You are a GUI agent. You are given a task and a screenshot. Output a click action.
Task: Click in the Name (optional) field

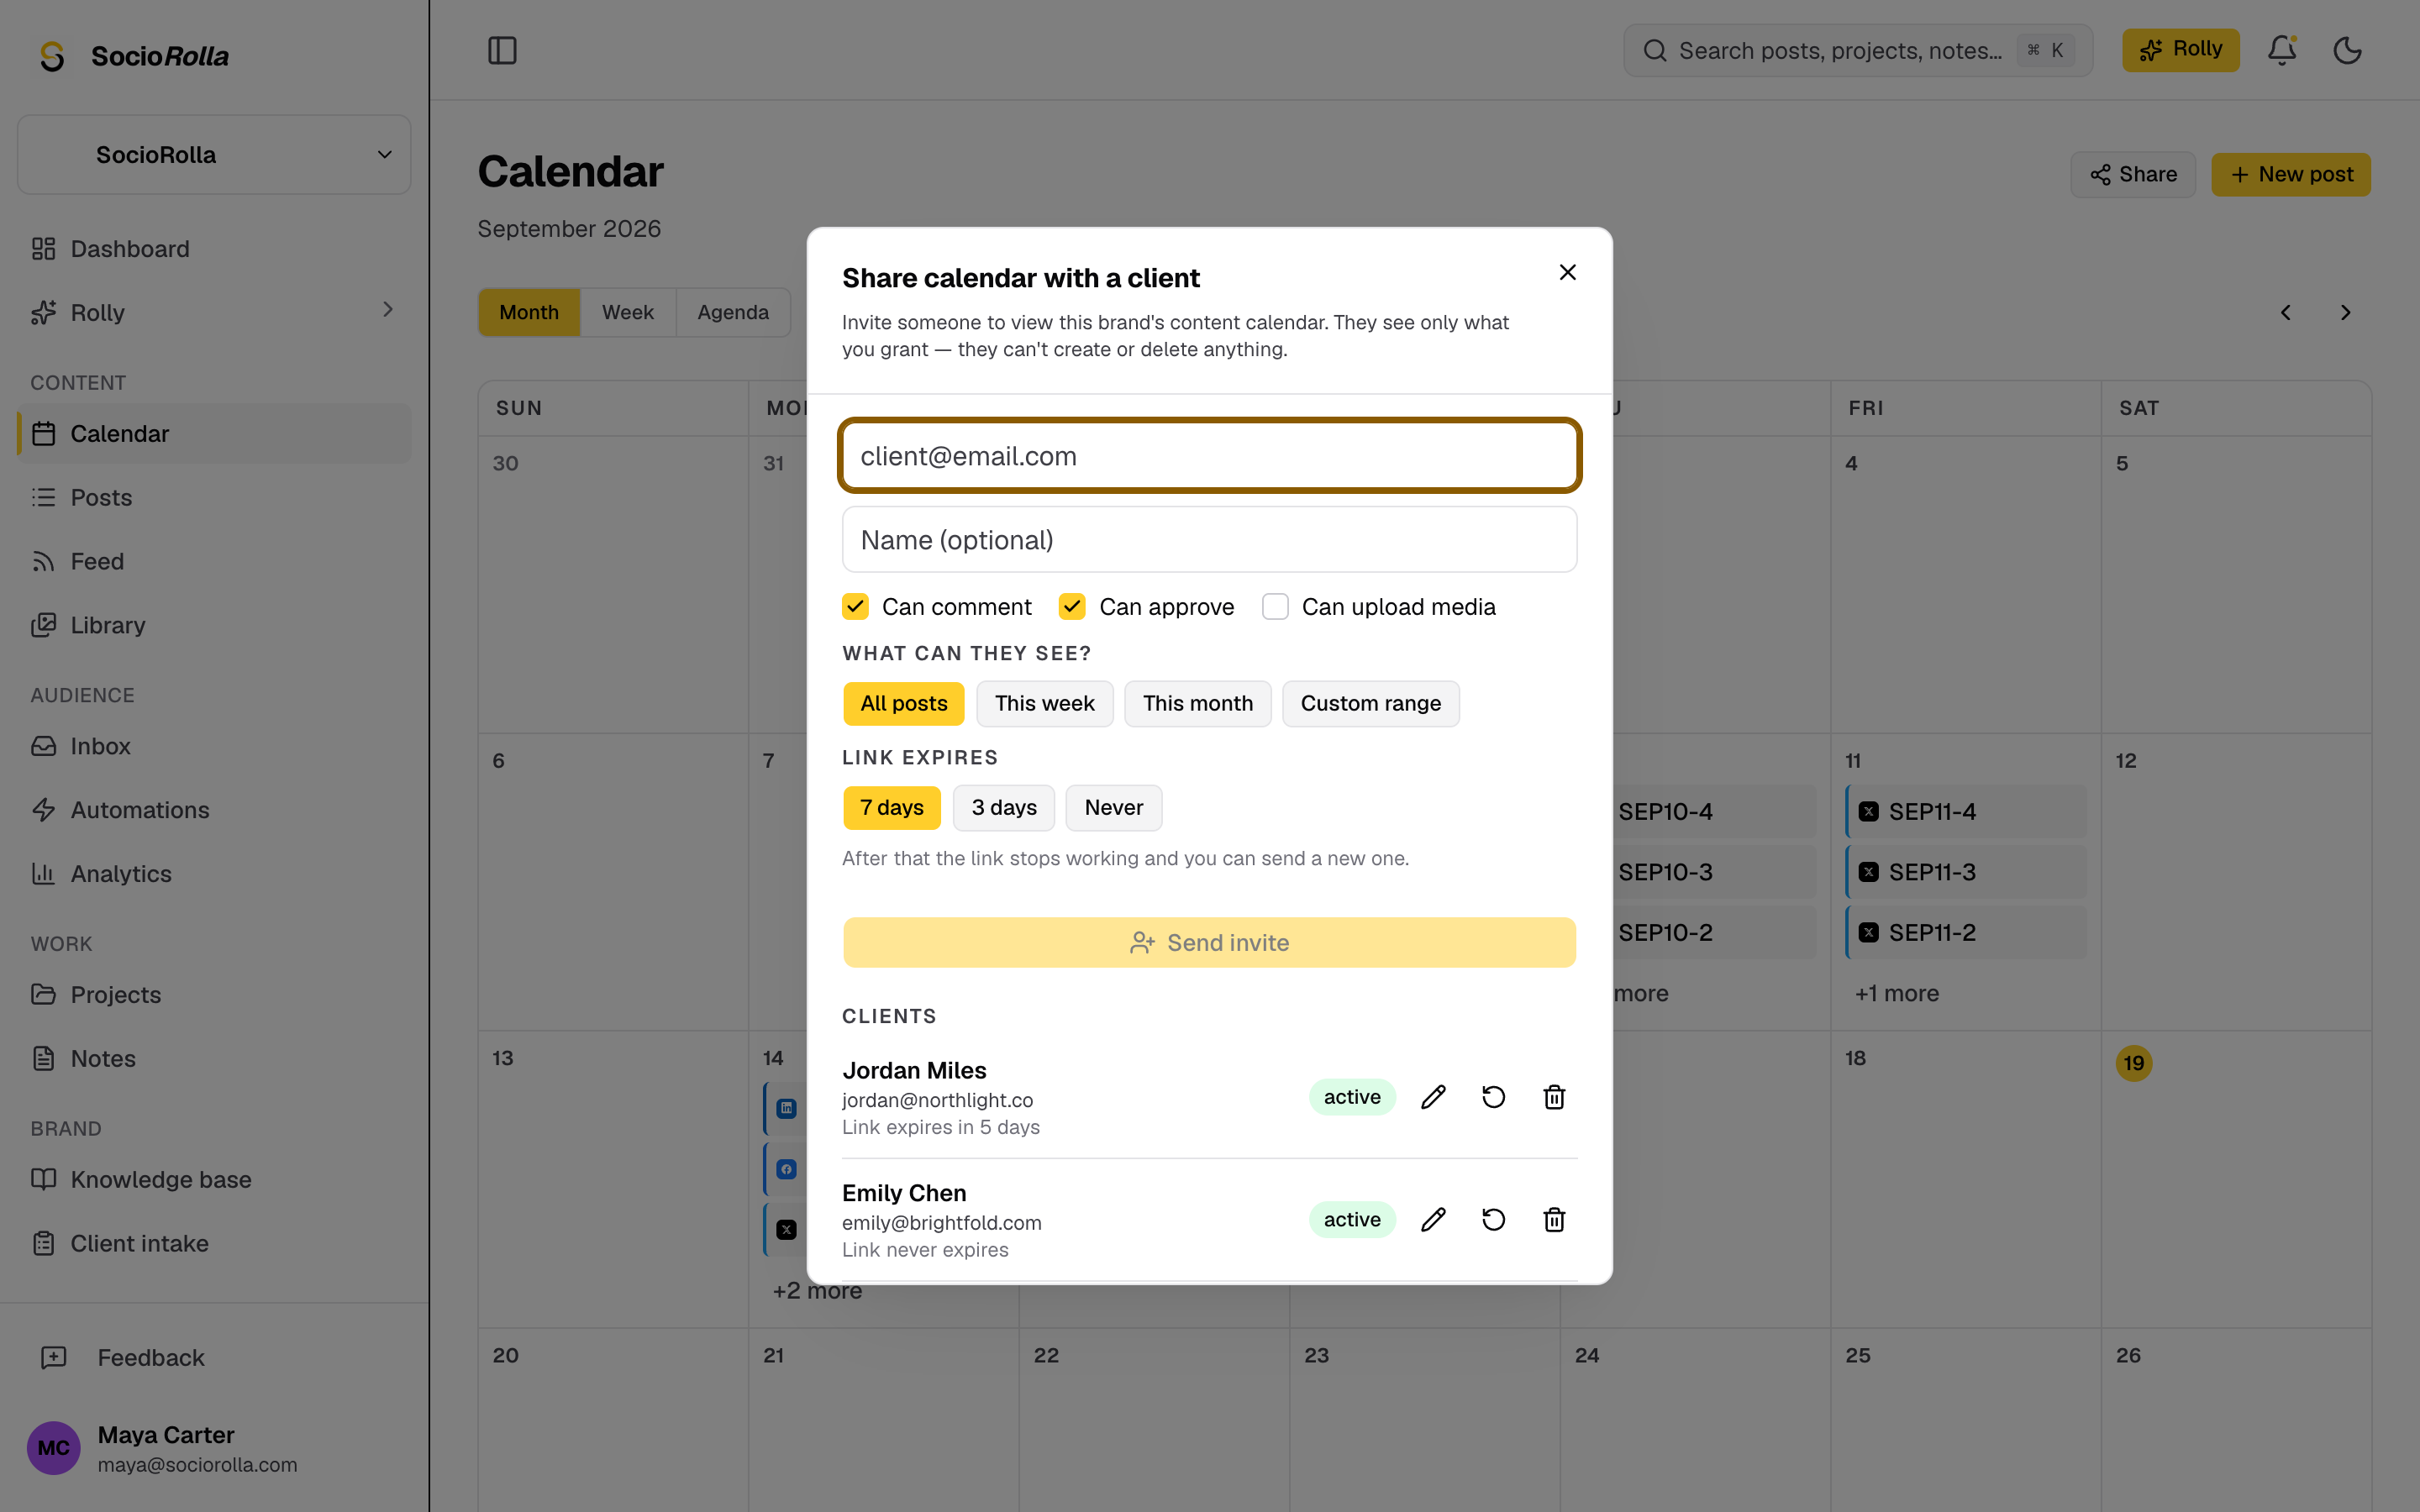[1209, 540]
